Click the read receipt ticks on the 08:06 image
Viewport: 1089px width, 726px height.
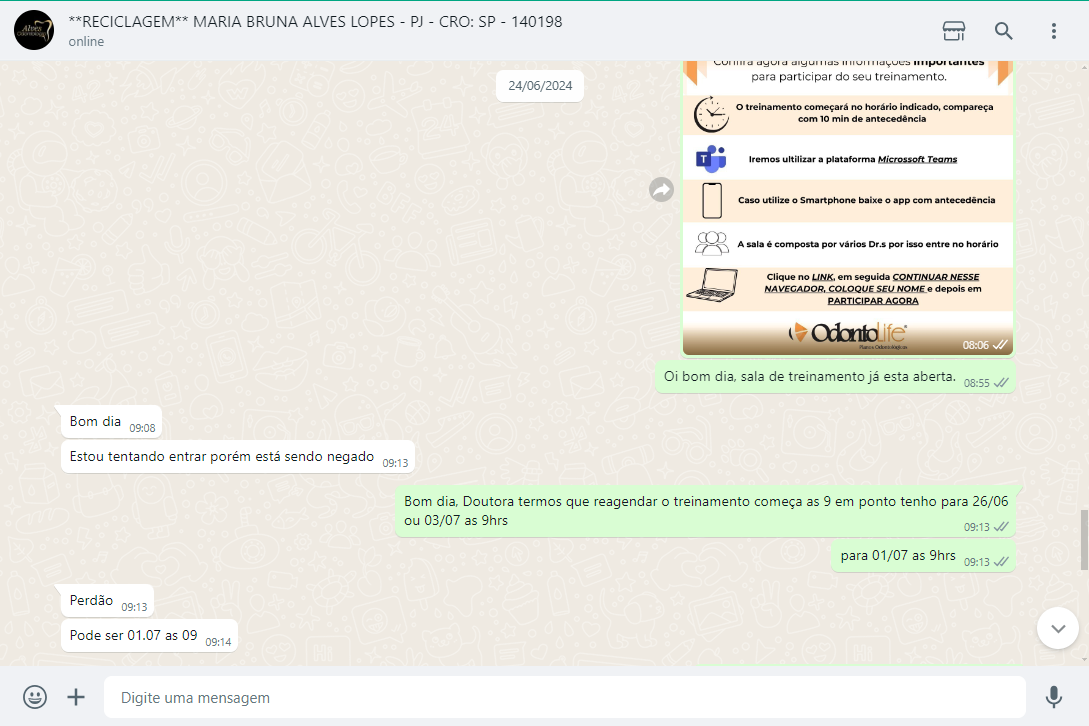1000,345
